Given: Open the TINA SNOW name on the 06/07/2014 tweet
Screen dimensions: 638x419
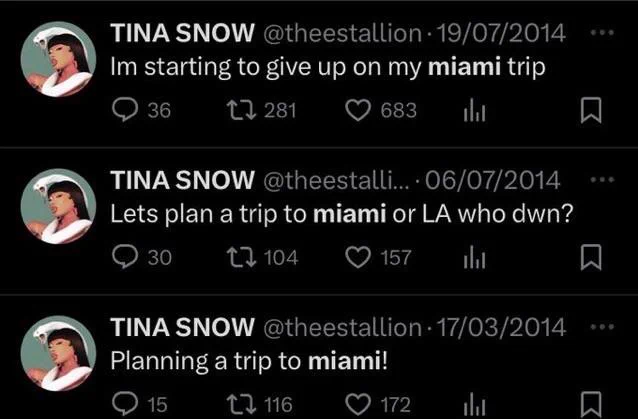Looking at the screenshot, I should tap(182, 180).
